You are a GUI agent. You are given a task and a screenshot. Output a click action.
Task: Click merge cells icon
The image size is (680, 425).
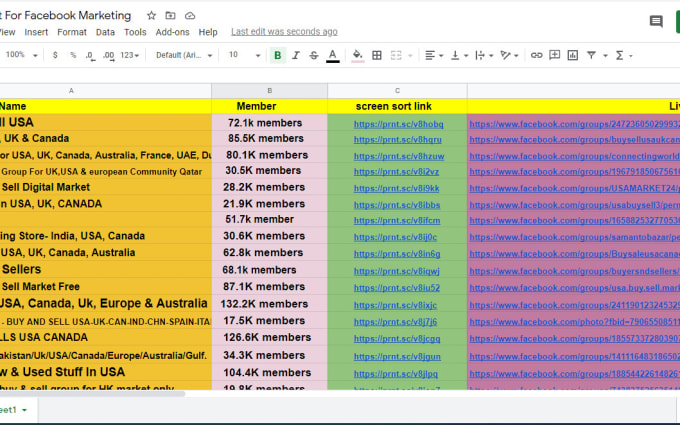click(396, 55)
